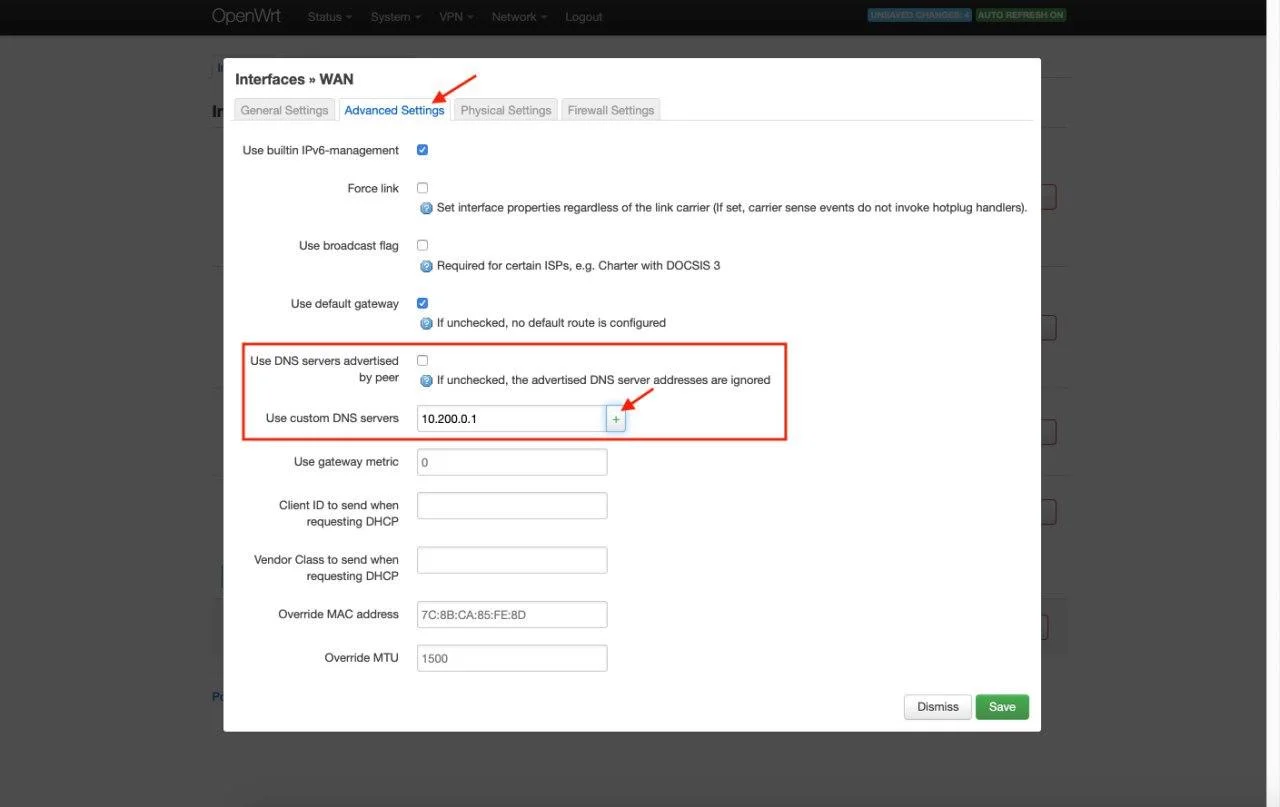Open the Network dropdown menu

[520, 17]
